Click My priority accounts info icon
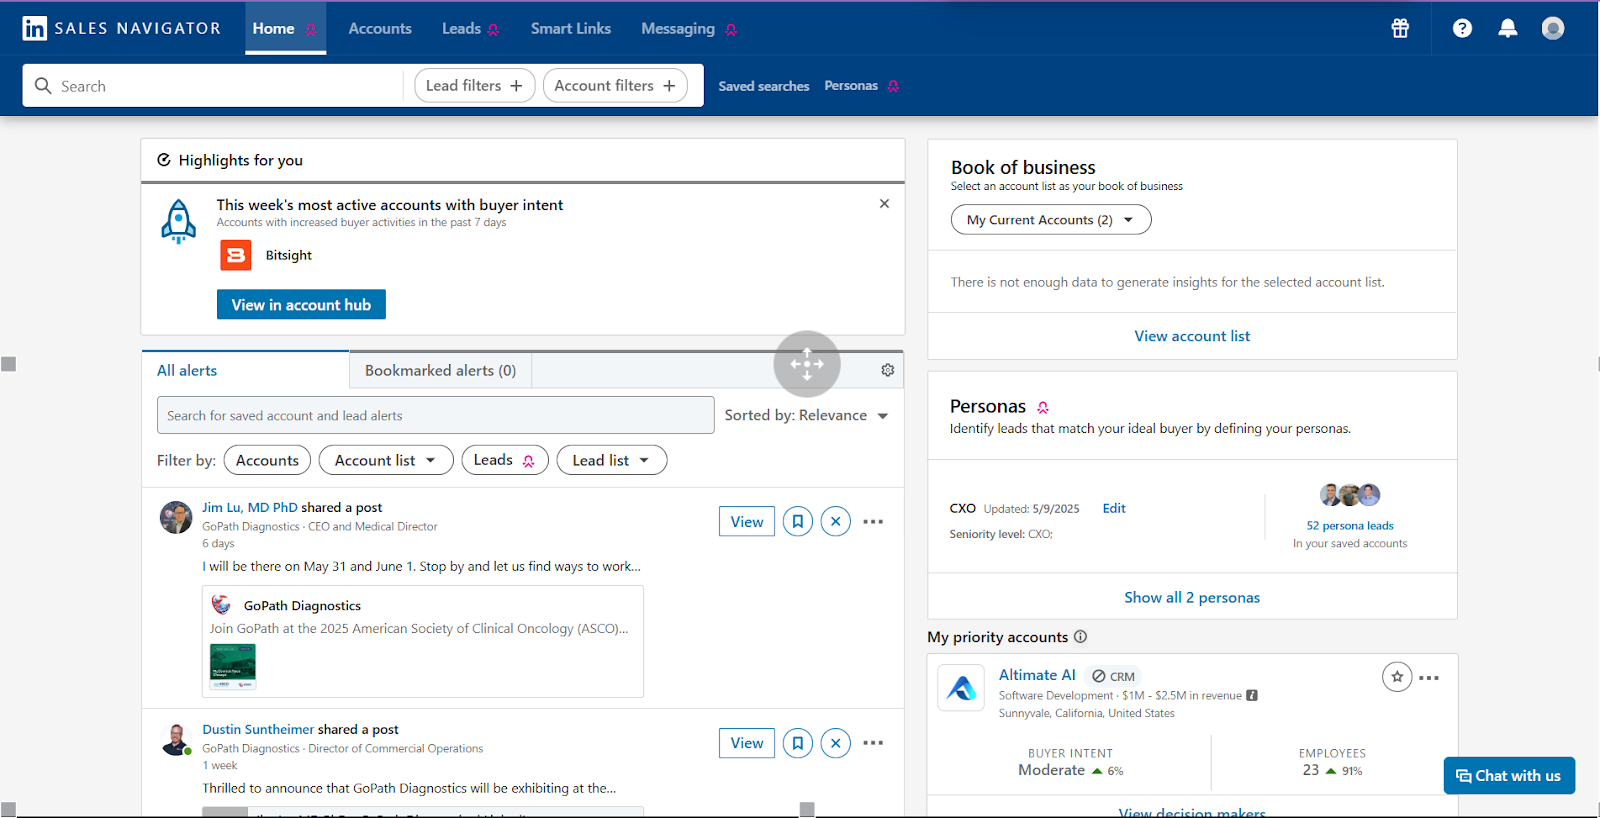 (x=1080, y=637)
